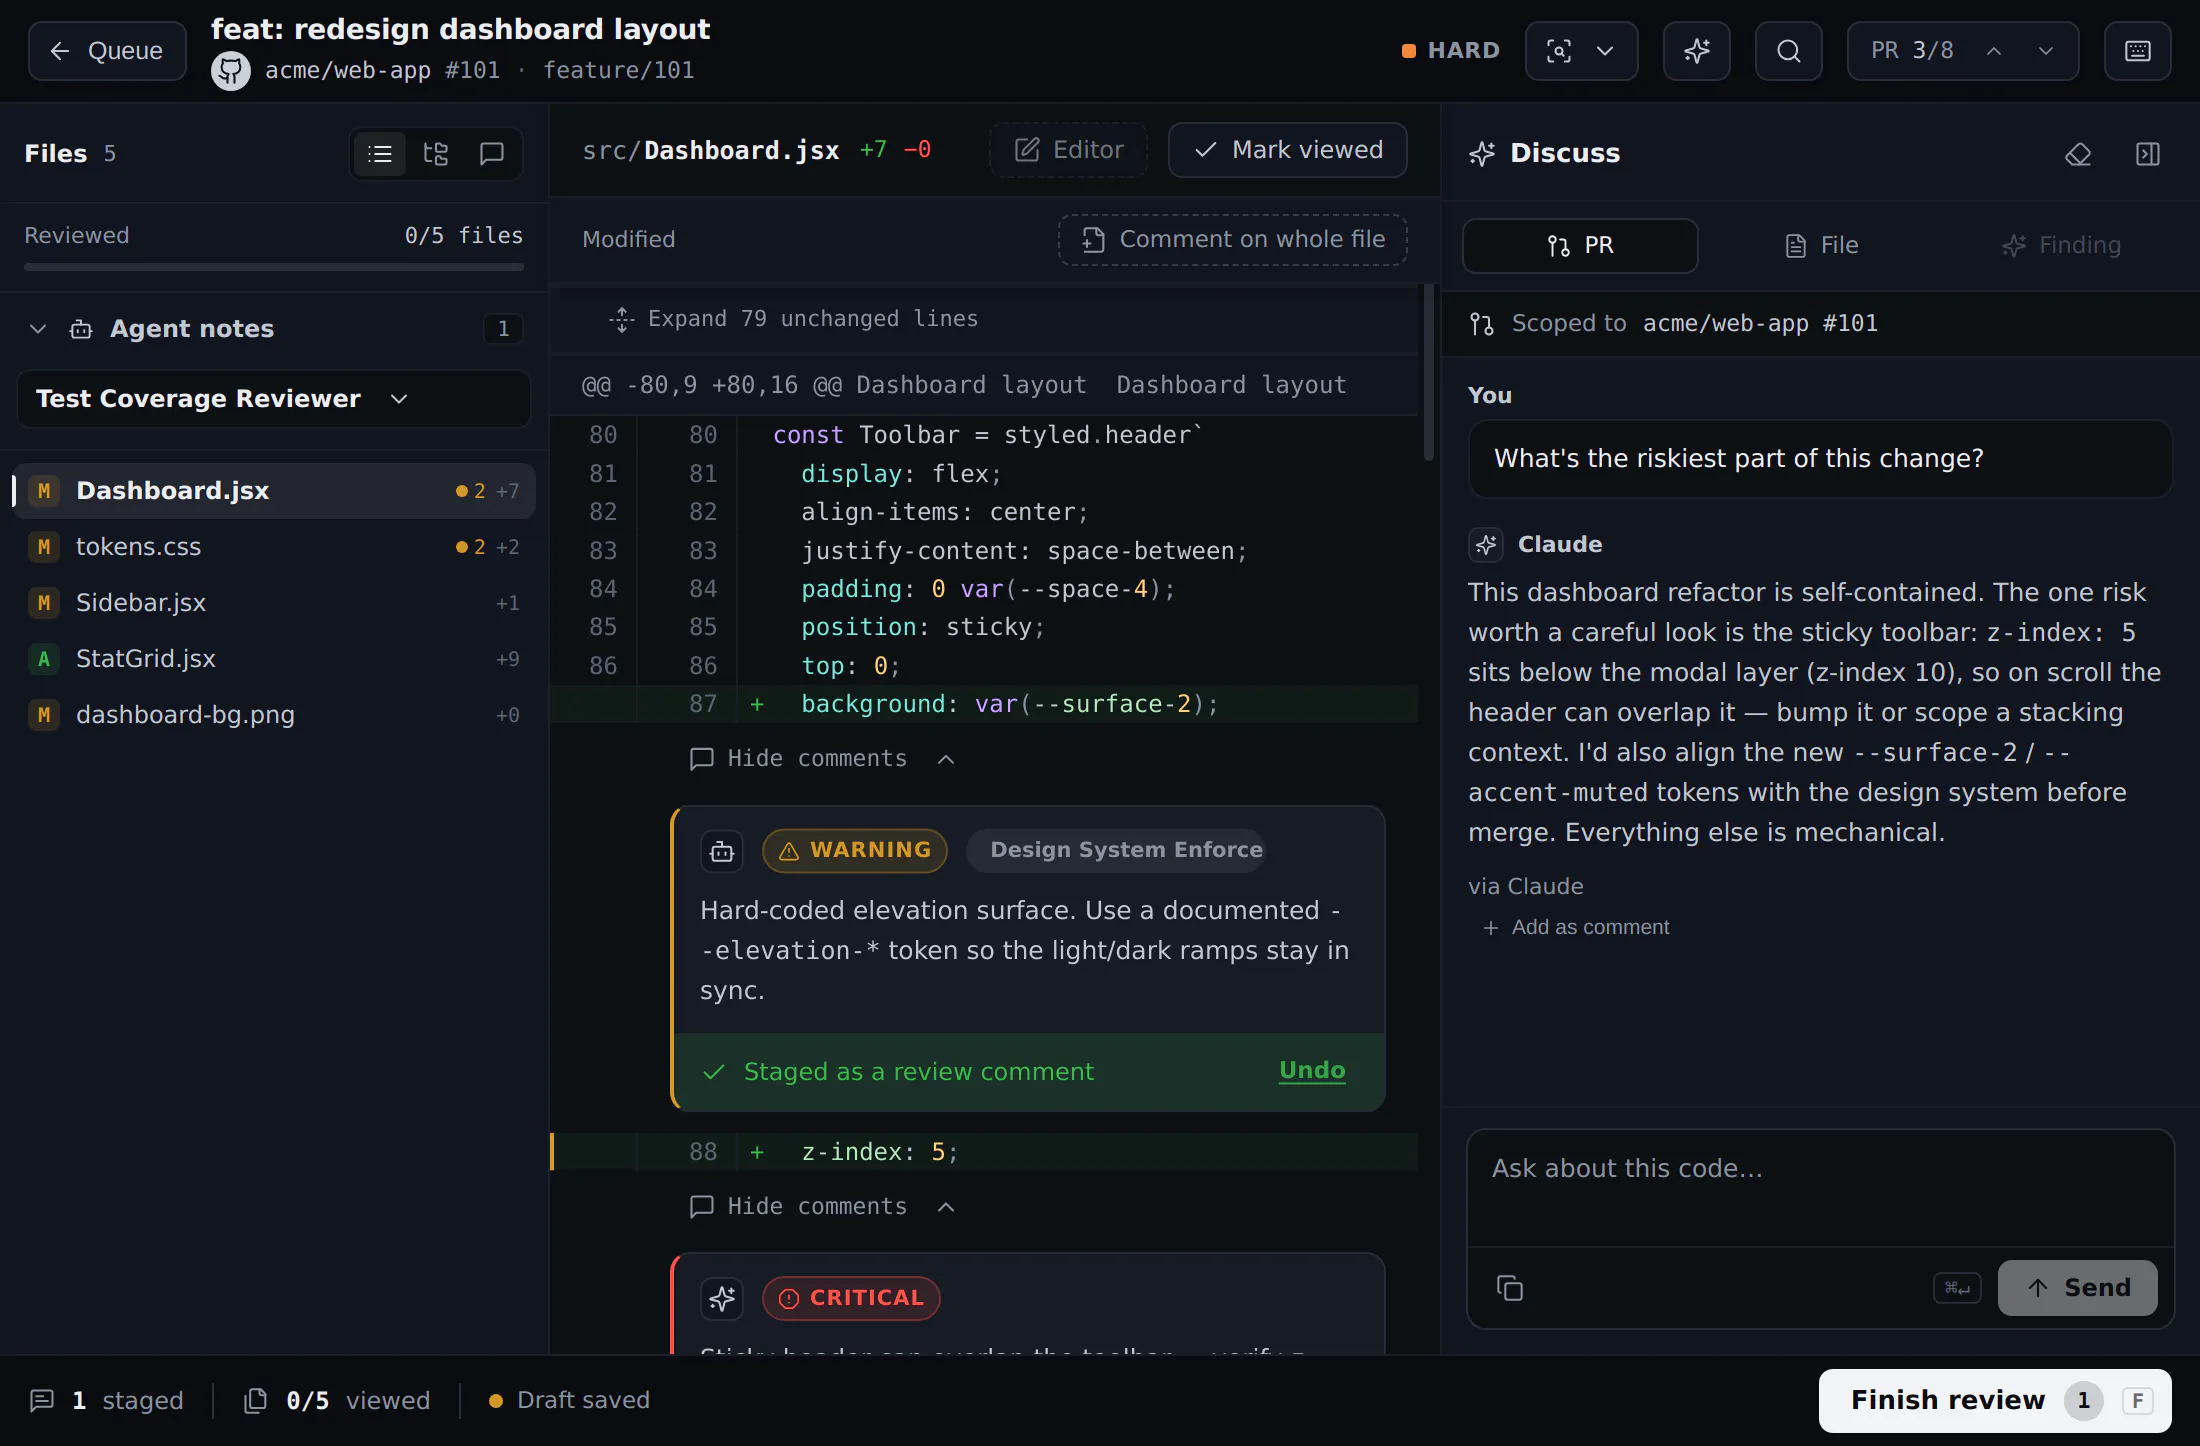
Task: Click the added badge beside StatGrid.jsx
Action: [44, 659]
